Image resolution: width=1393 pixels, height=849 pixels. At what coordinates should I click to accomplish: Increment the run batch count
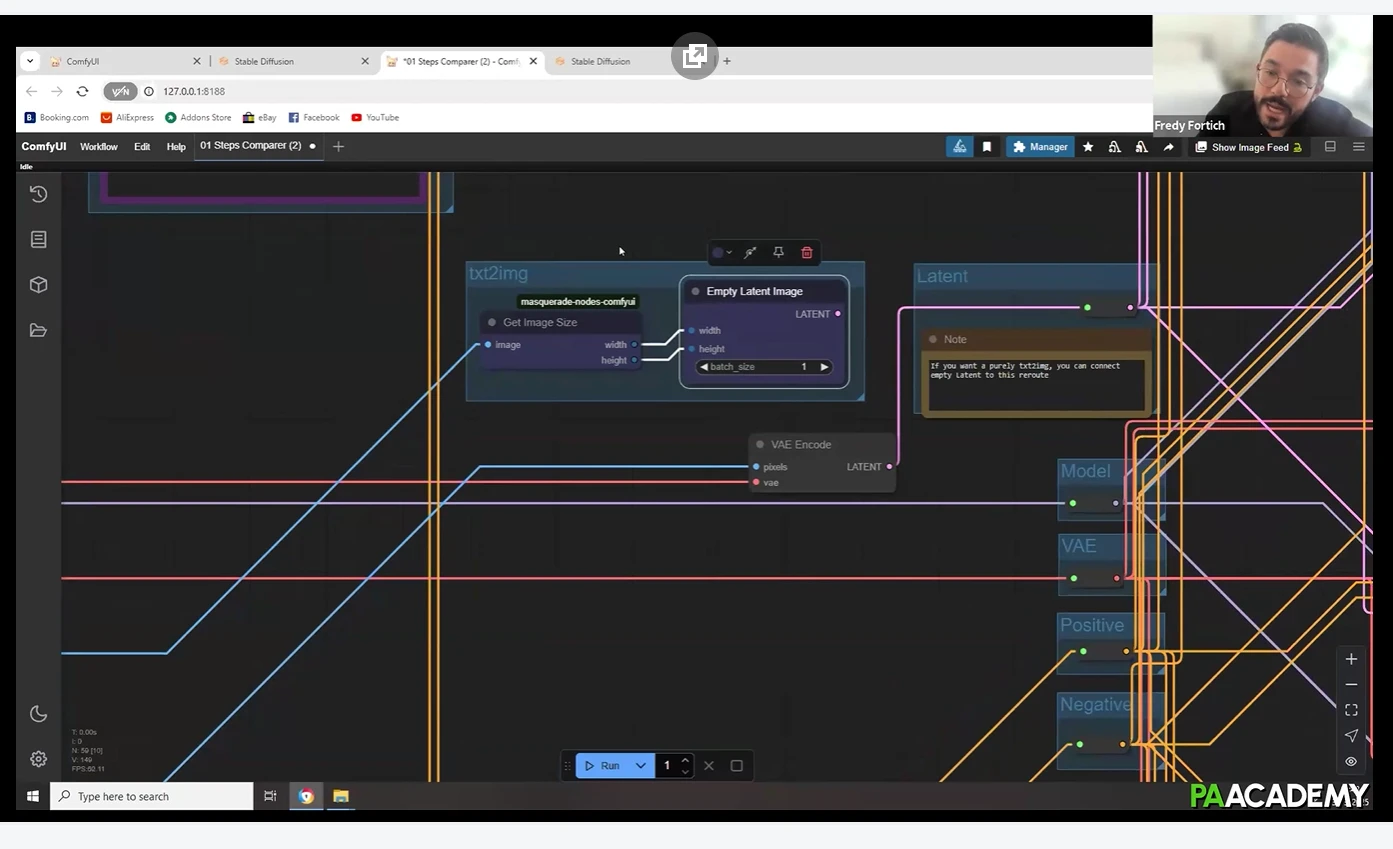coord(685,761)
